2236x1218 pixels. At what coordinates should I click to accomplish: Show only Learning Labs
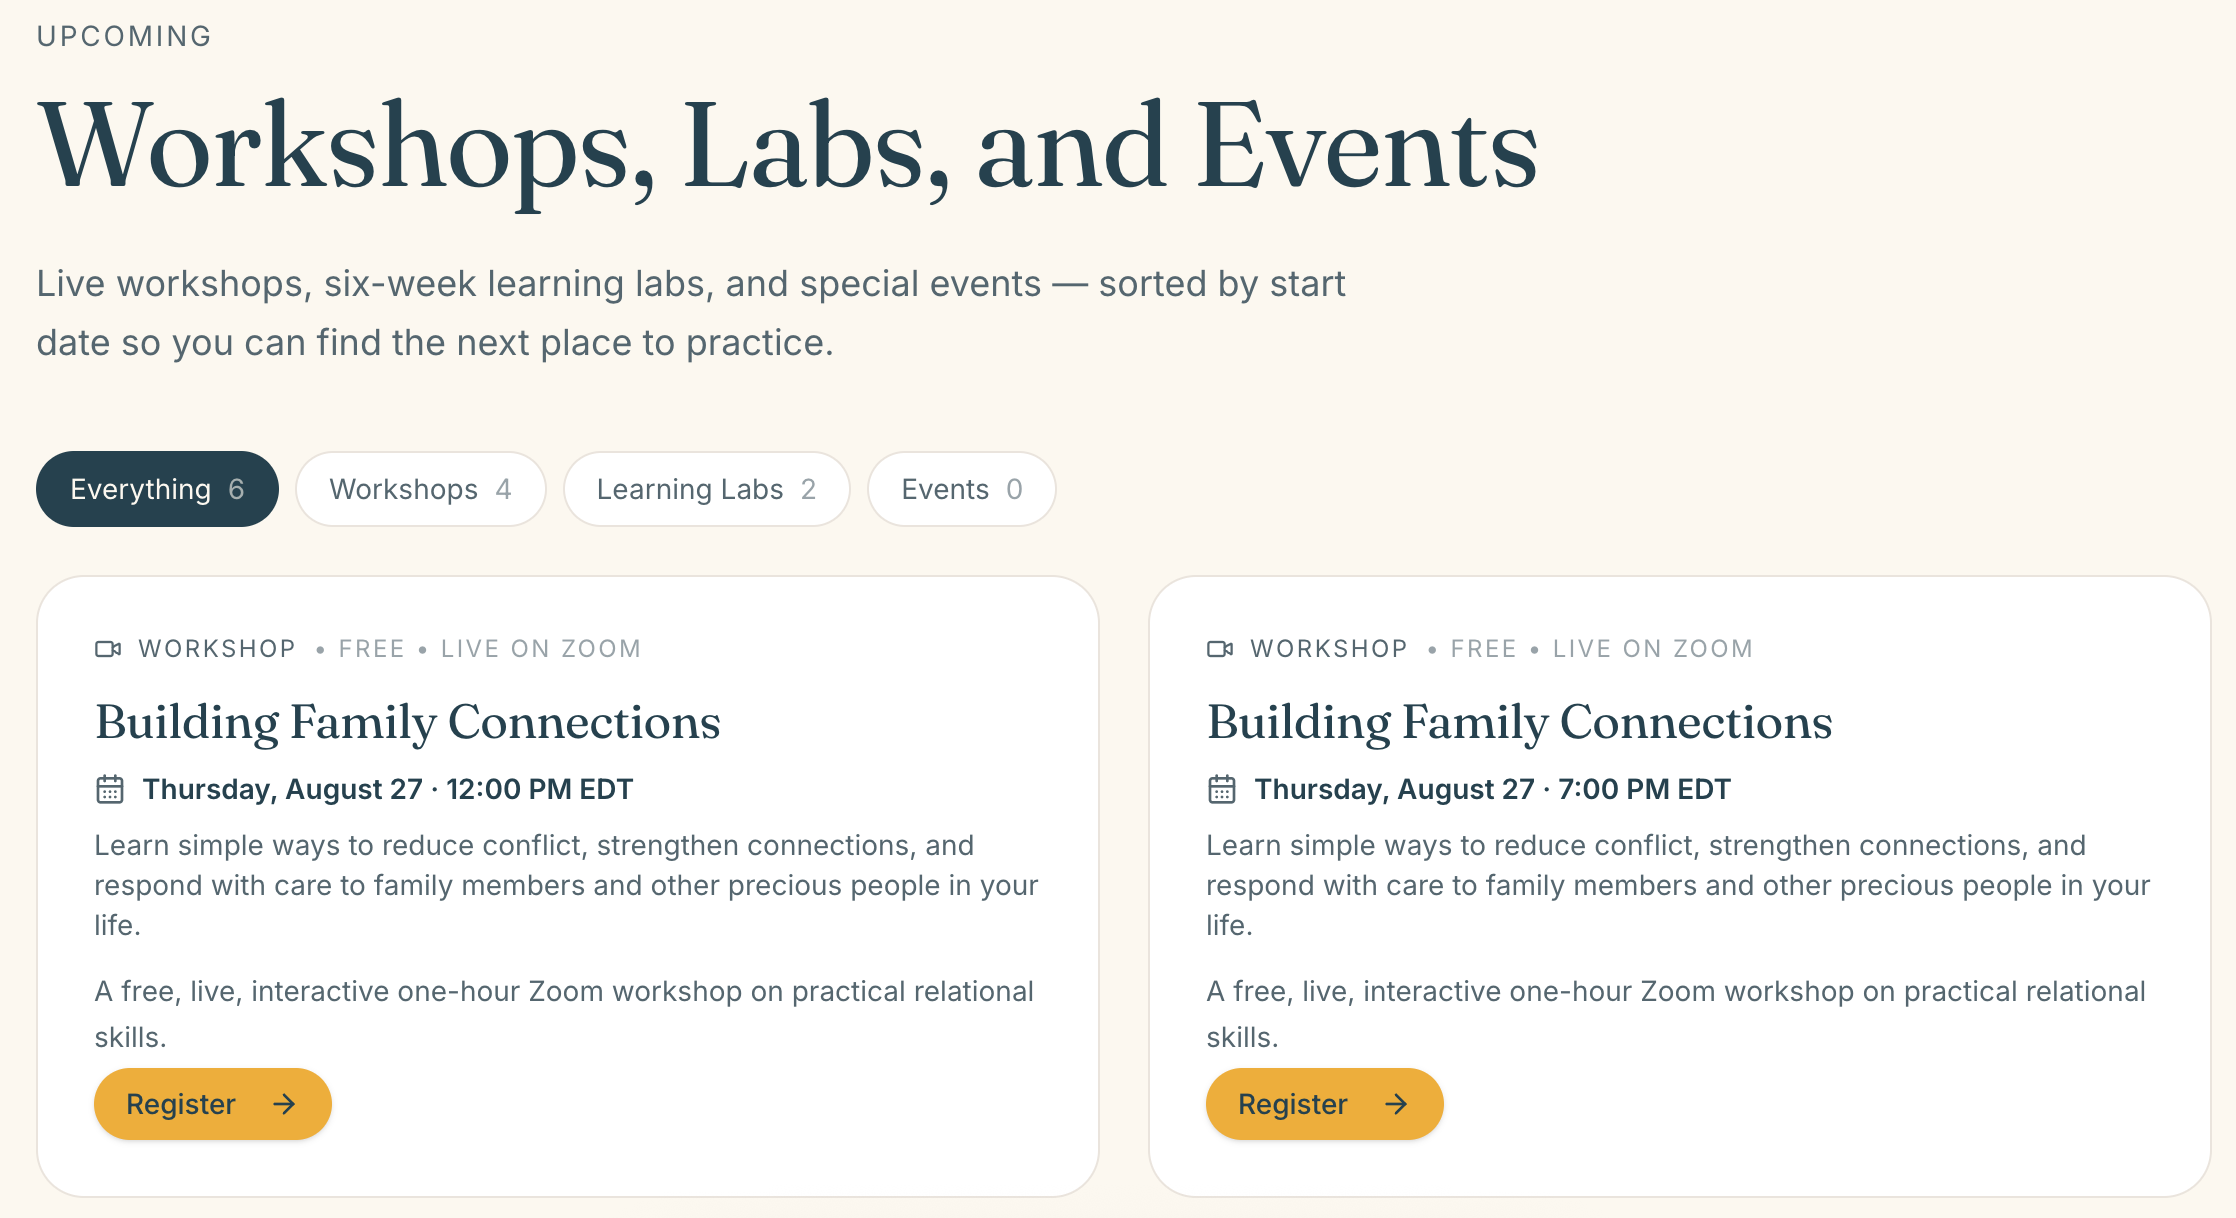coord(706,489)
